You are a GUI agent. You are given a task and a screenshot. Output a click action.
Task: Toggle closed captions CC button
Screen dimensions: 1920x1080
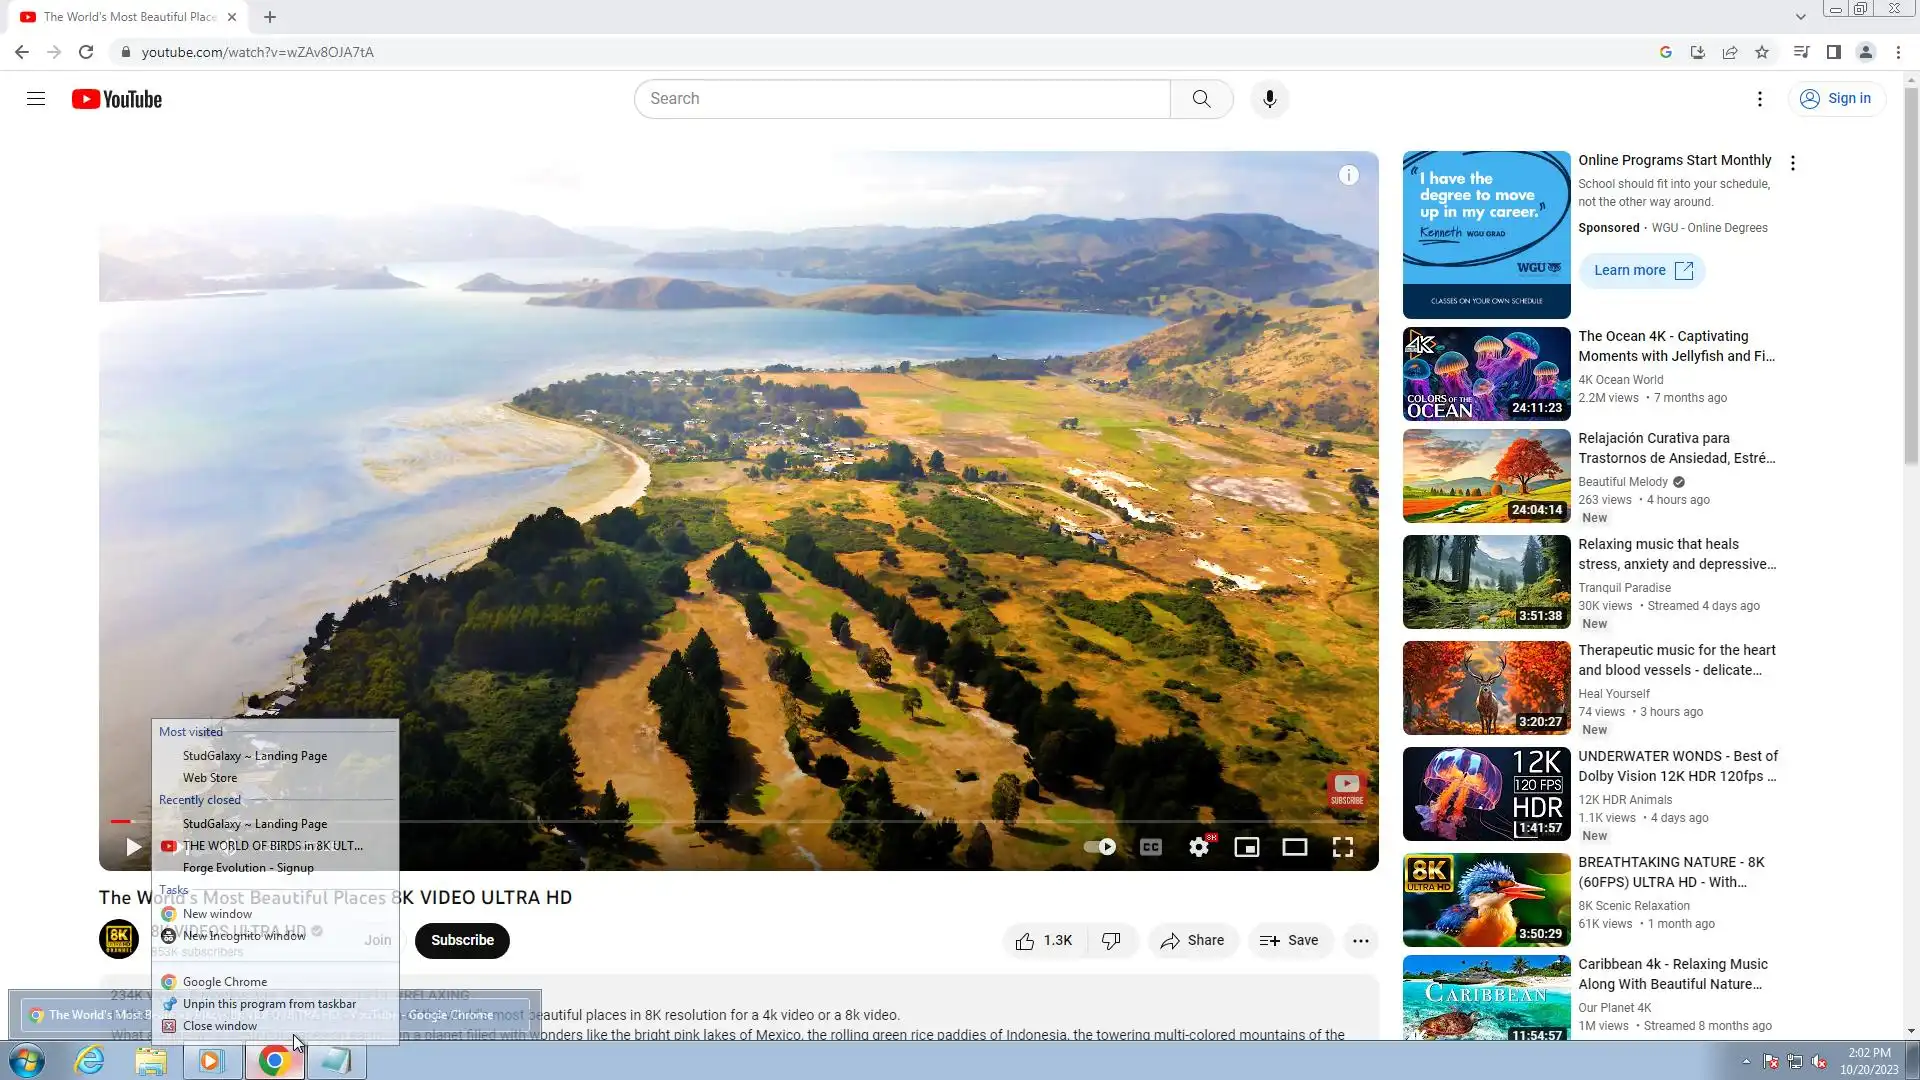(x=1150, y=847)
